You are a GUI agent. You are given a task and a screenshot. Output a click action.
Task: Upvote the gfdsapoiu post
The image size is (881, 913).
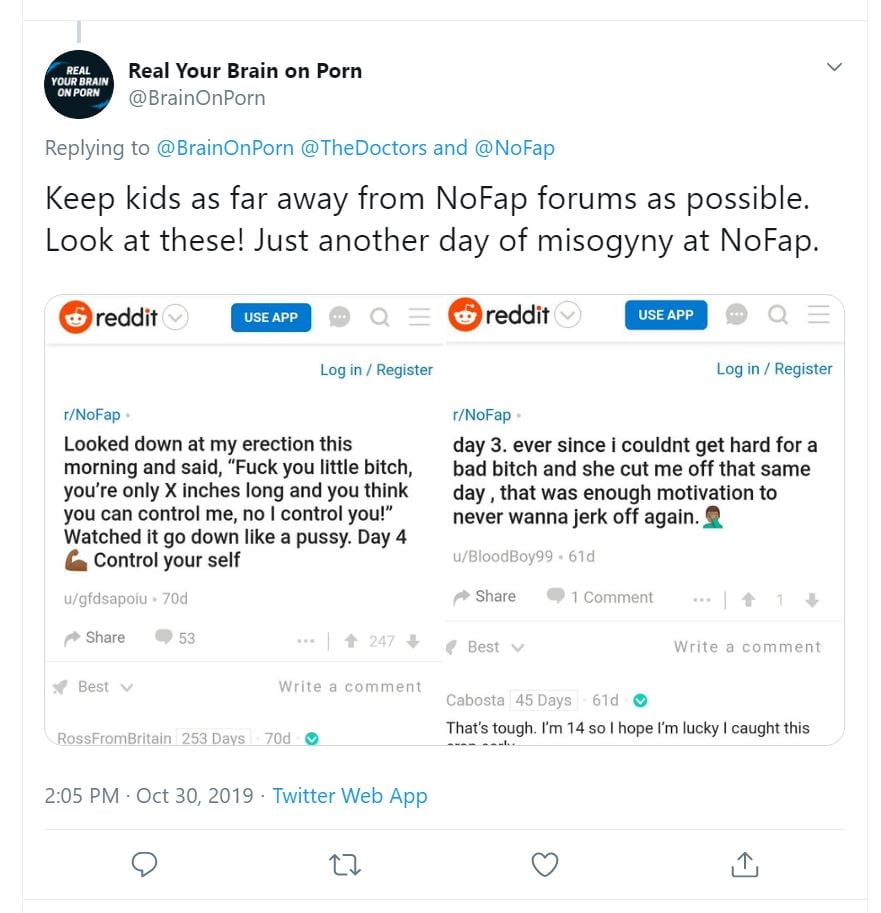click(351, 641)
